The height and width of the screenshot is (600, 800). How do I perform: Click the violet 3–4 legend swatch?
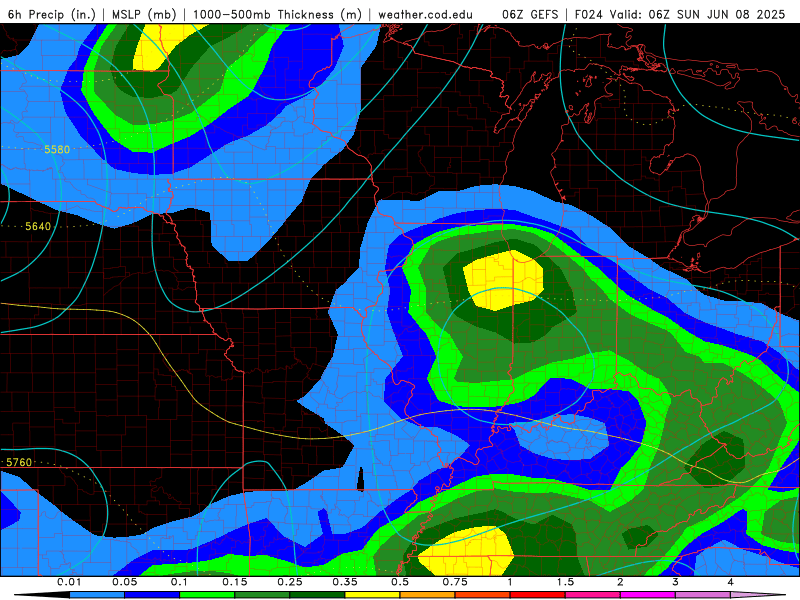(703, 595)
